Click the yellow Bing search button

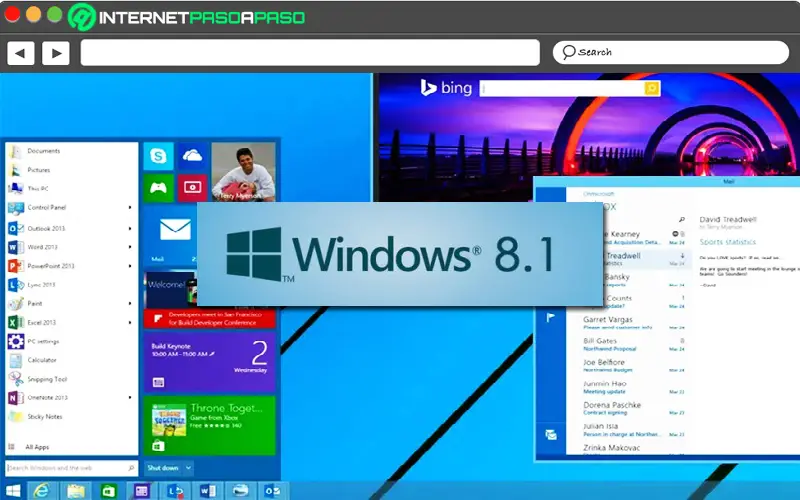(652, 88)
